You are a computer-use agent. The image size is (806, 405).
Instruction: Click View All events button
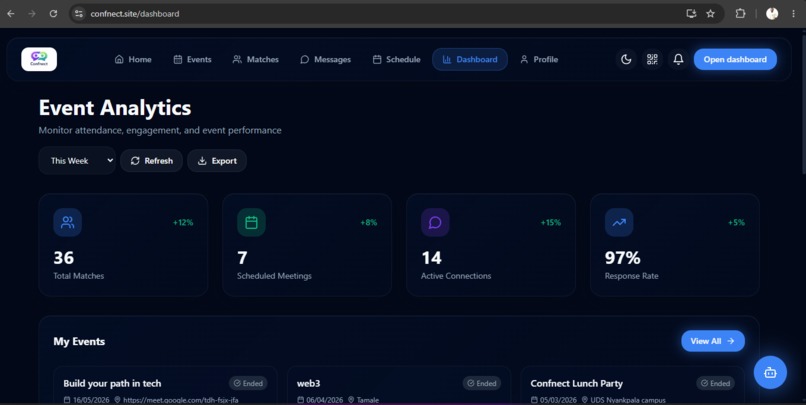(713, 341)
